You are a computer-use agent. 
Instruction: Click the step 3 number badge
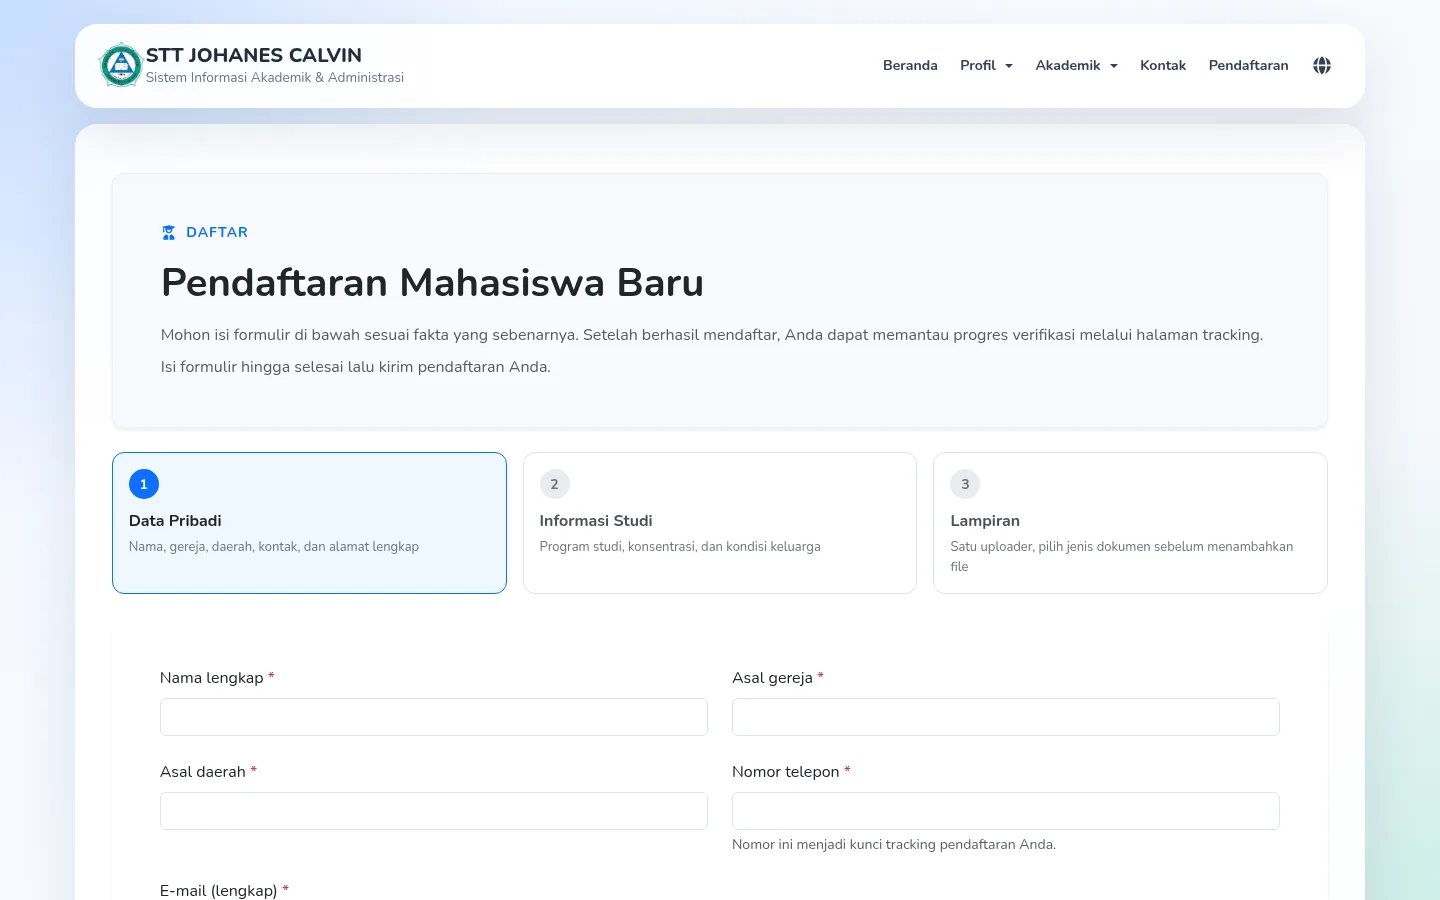[x=965, y=484]
